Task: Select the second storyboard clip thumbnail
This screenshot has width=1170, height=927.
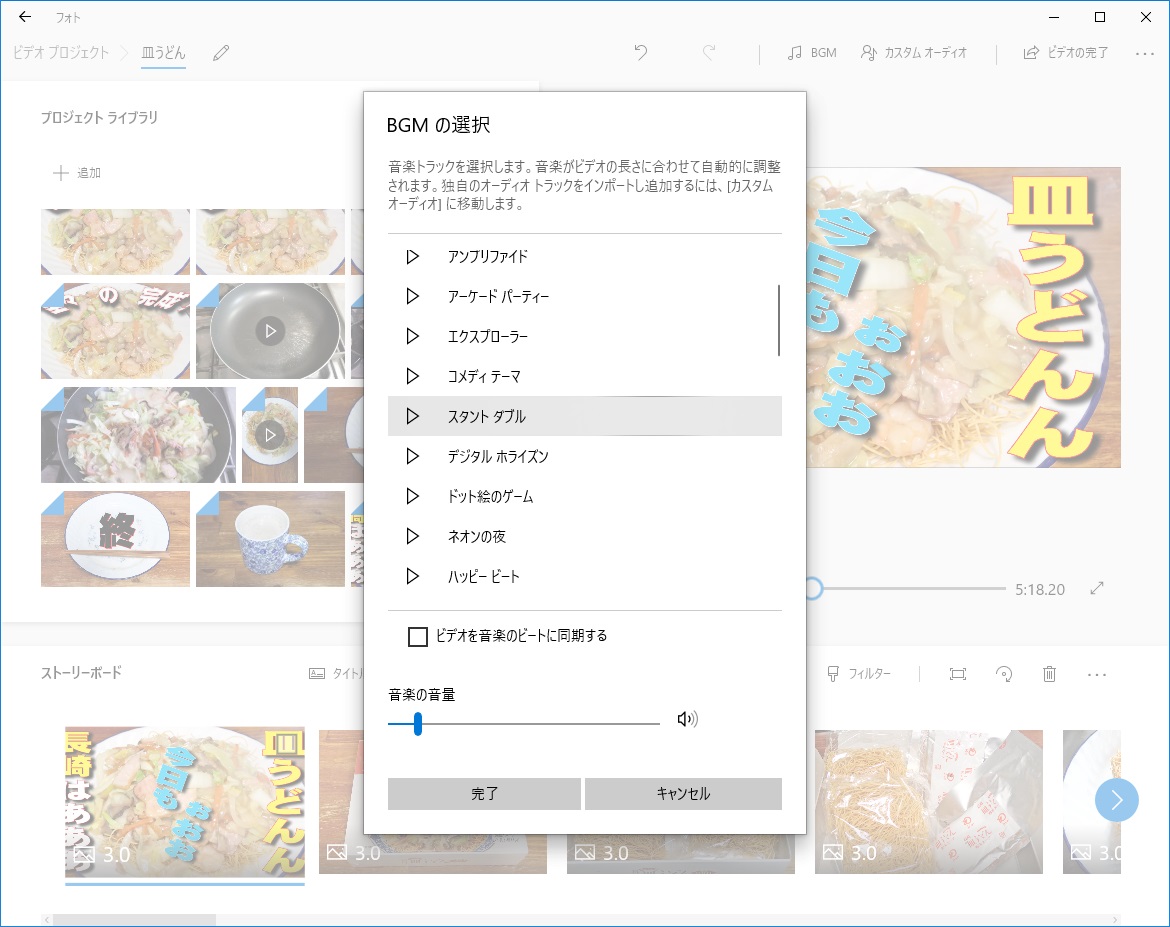Action: [x=433, y=802]
